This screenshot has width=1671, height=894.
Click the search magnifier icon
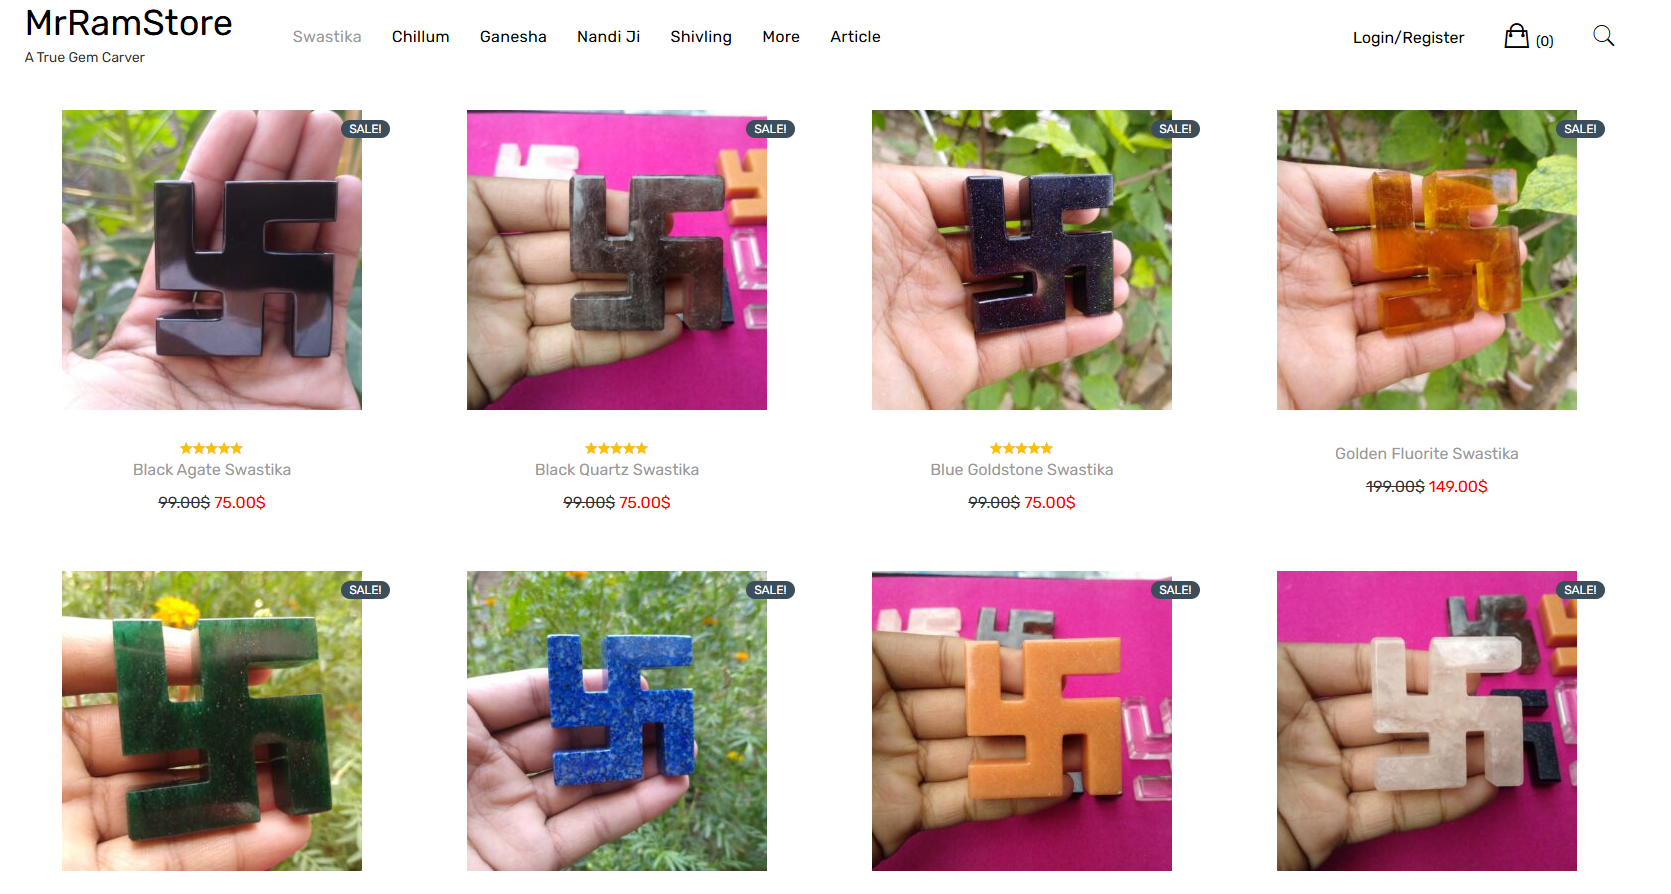click(x=1603, y=36)
